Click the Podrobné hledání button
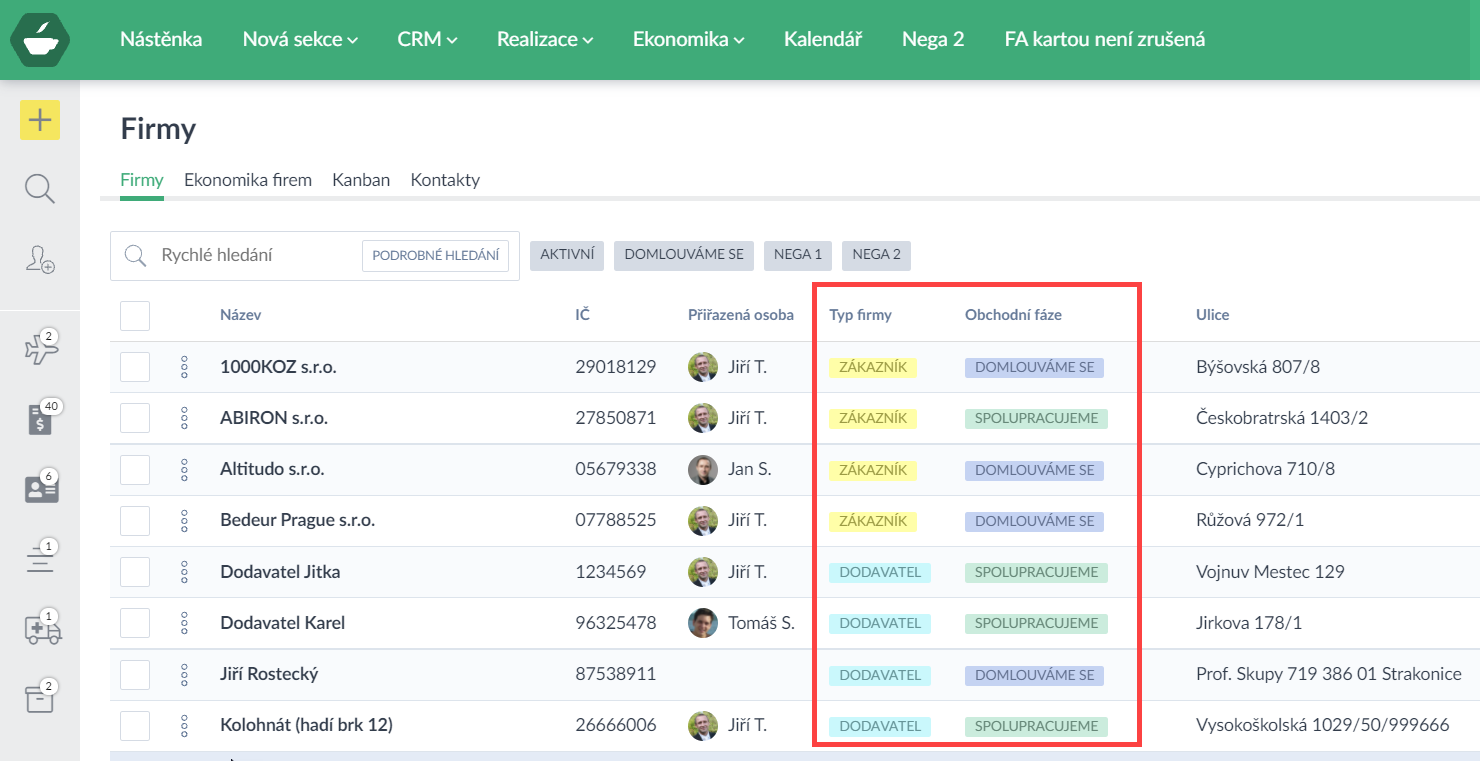Image resolution: width=1480 pixels, height=761 pixels. 435,255
